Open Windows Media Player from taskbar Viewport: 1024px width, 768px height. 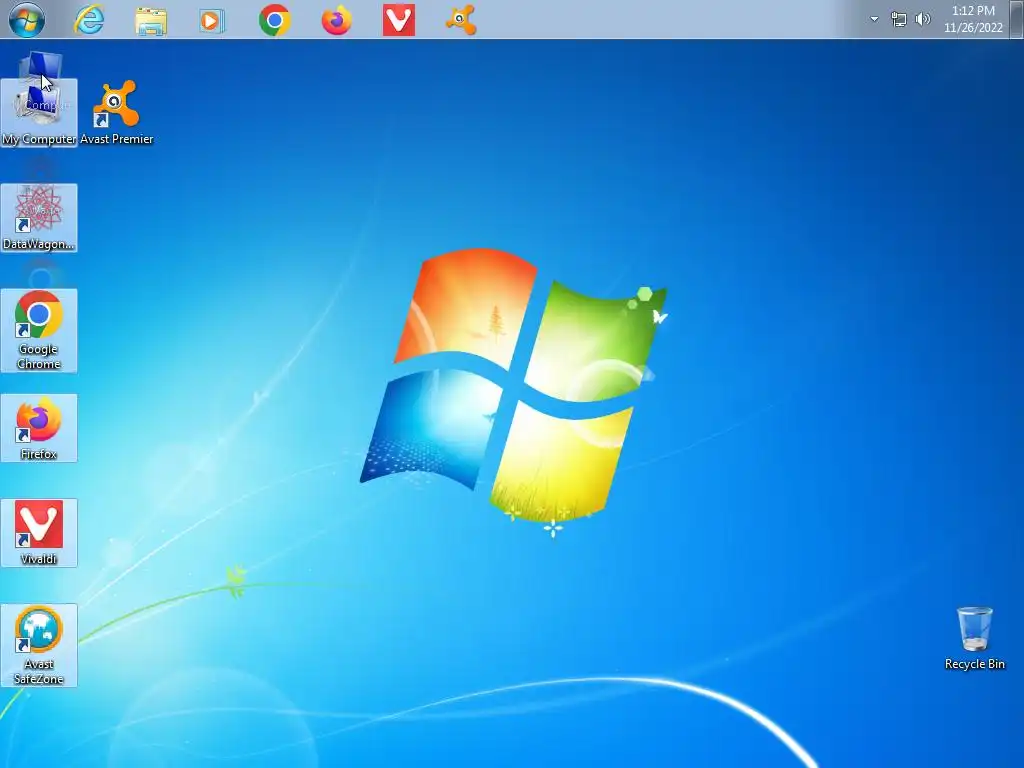click(x=212, y=21)
